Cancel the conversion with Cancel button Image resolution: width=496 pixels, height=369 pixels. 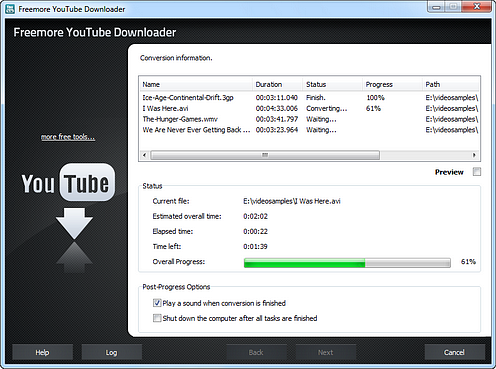pos(454,352)
